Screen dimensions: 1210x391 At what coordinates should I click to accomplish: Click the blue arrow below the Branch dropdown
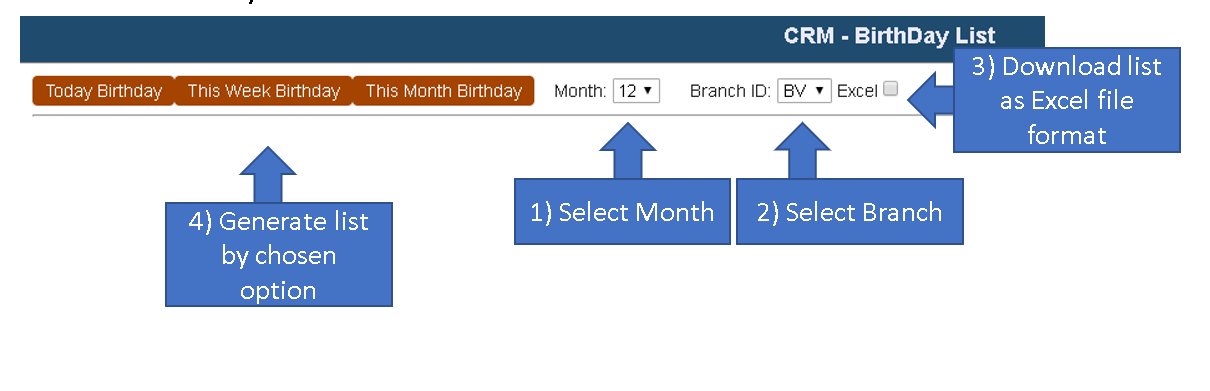coord(802,150)
